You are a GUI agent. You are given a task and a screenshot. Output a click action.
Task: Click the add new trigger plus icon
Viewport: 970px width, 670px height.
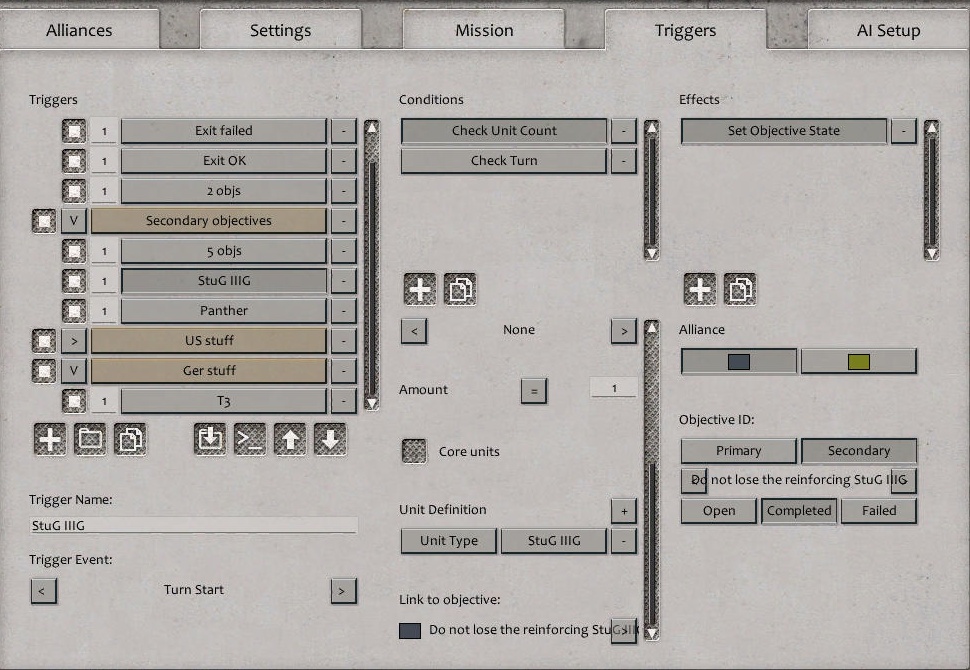click(x=50, y=438)
